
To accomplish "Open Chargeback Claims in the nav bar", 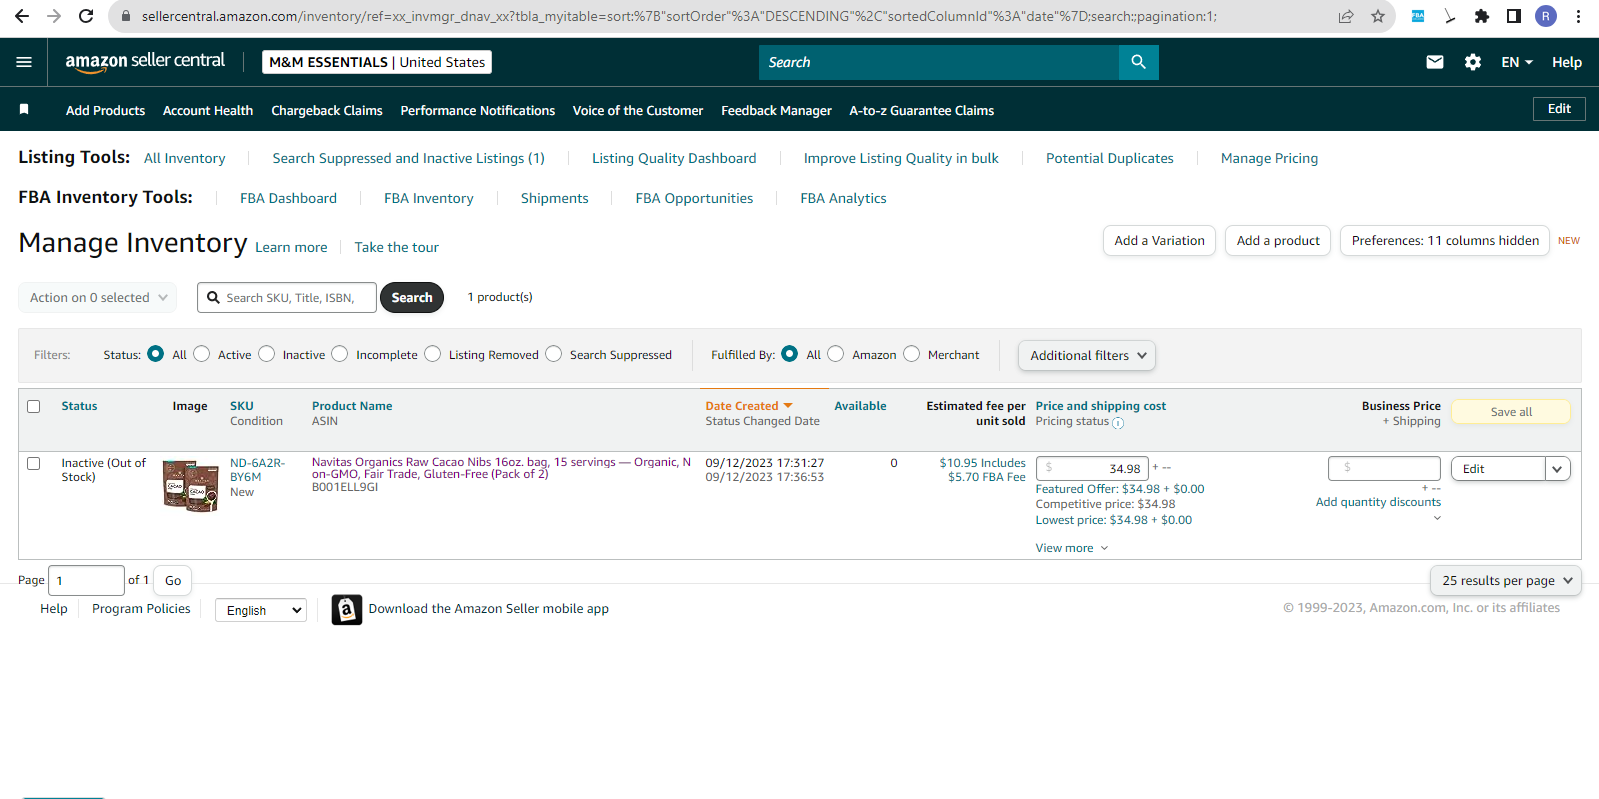I will pos(327,110).
